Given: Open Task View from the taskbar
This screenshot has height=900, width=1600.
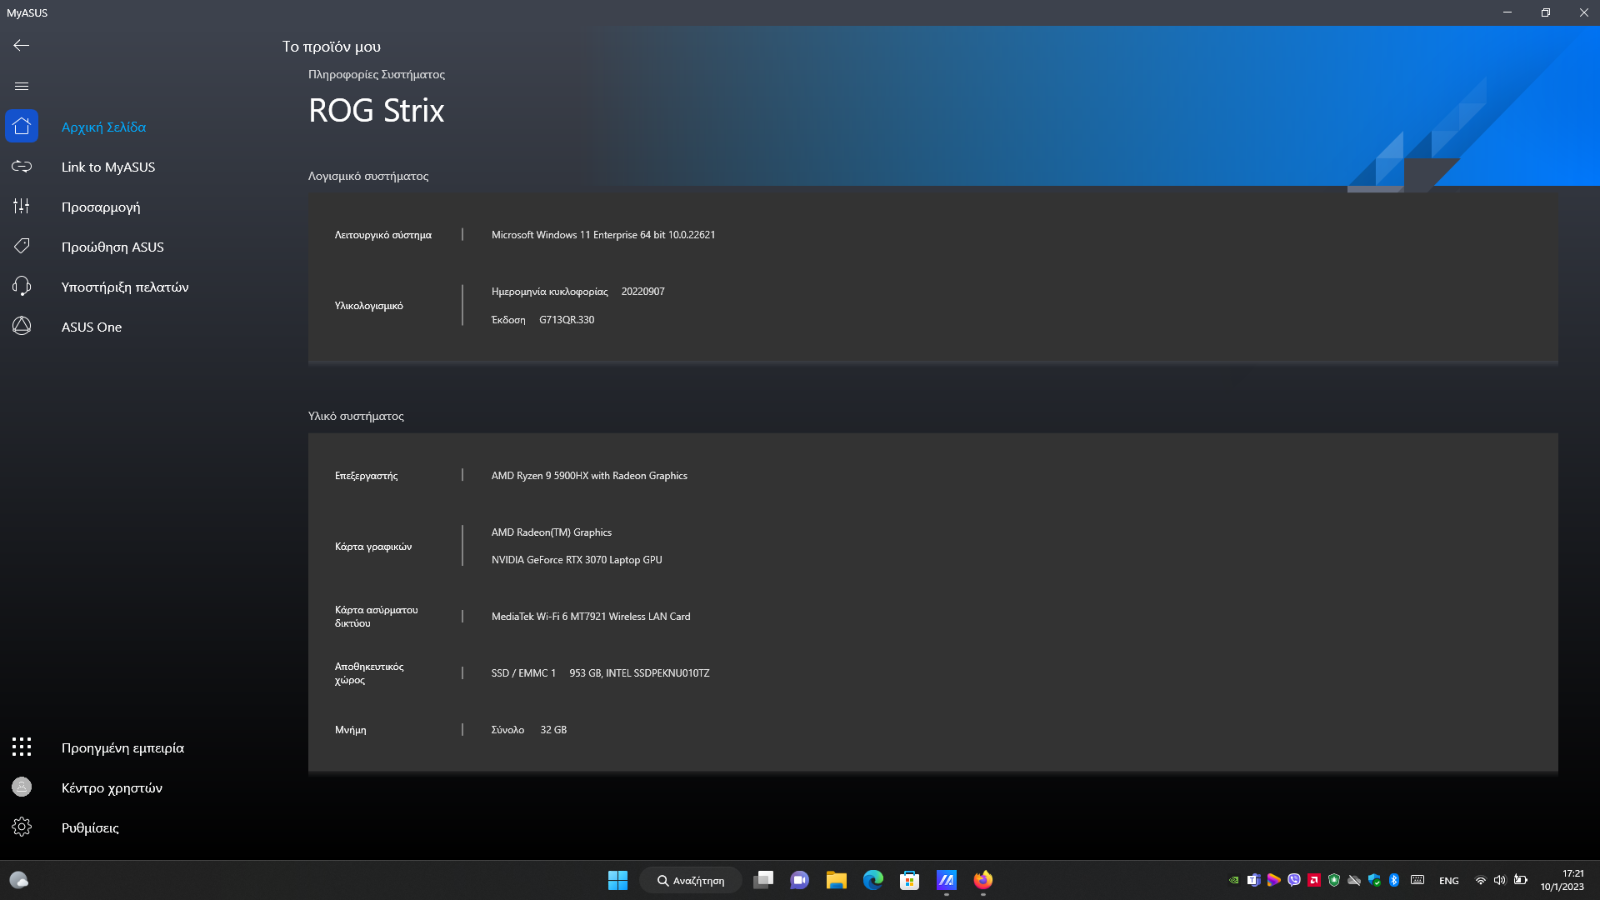Looking at the screenshot, I should point(764,880).
